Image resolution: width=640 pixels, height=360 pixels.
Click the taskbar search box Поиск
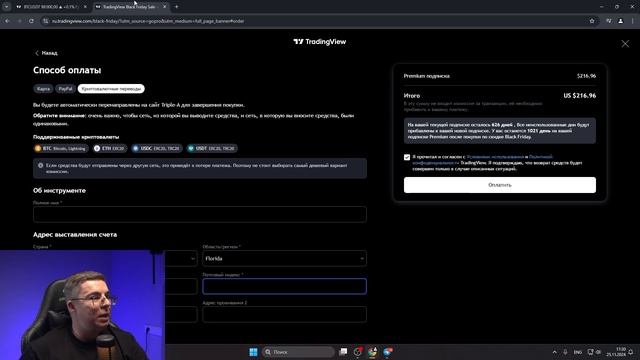click(x=298, y=352)
